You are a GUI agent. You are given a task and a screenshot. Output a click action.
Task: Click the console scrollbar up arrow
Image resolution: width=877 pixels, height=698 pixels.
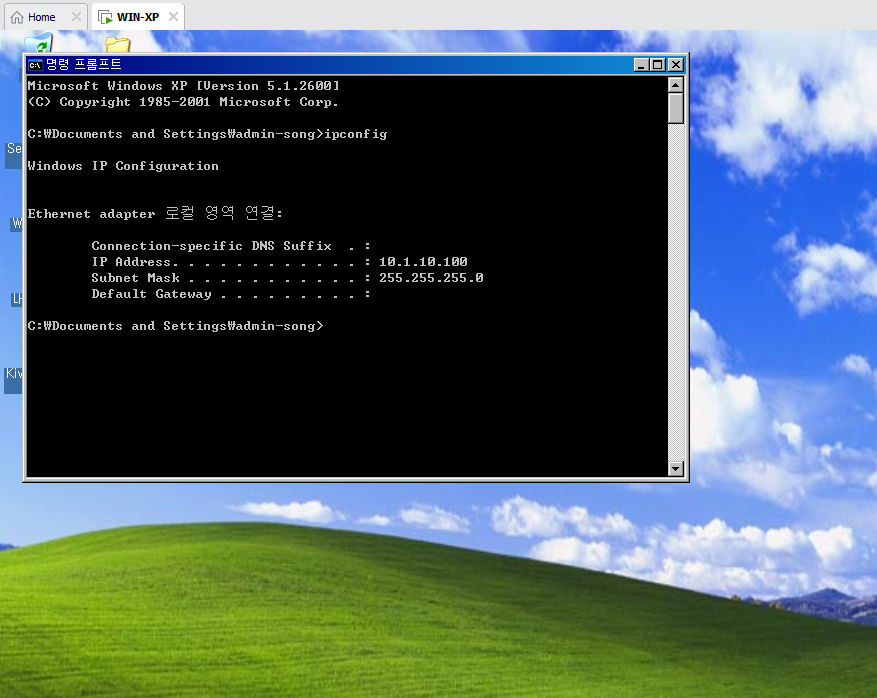click(676, 85)
